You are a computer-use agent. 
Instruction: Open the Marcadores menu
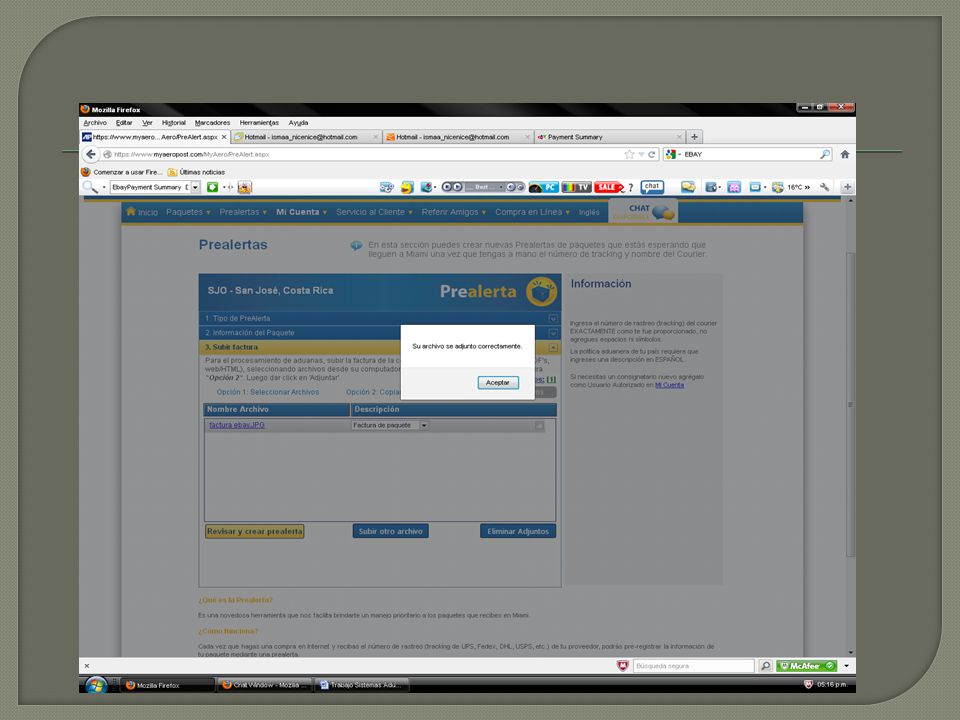(x=212, y=122)
